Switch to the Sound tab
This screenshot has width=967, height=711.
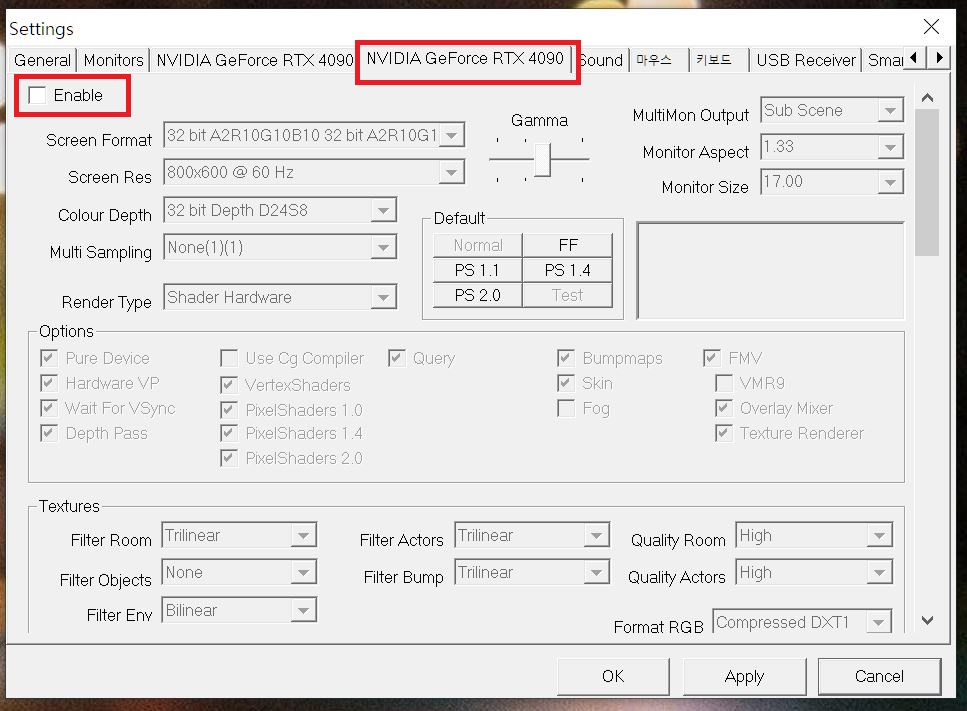[602, 60]
